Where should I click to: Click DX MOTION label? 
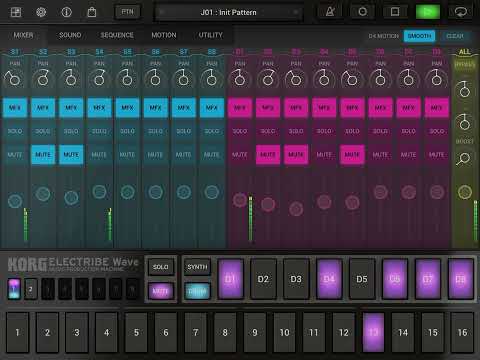(x=383, y=36)
